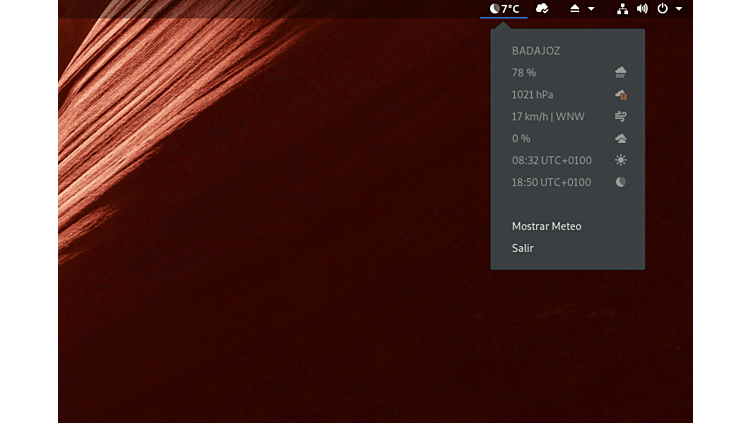
Task: Click the eject removable drives icon
Action: pyautogui.click(x=575, y=9)
